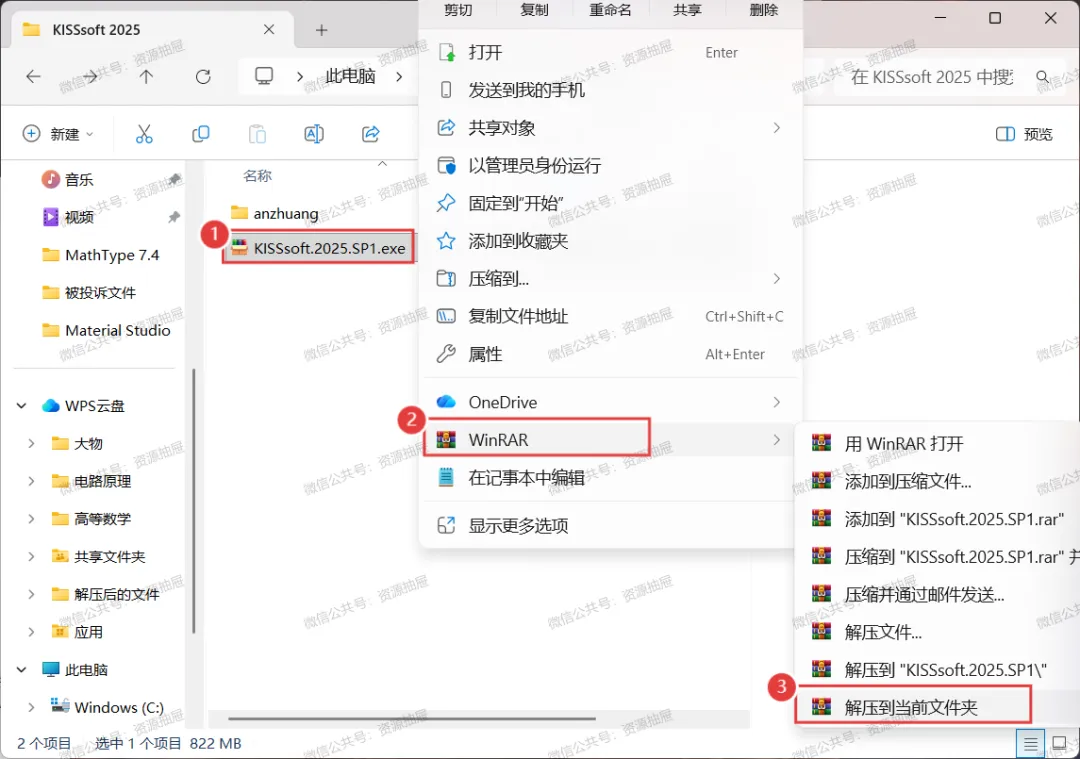Choose 发送到我的手机
This screenshot has width=1080, height=759.
pyautogui.click(x=610, y=90)
